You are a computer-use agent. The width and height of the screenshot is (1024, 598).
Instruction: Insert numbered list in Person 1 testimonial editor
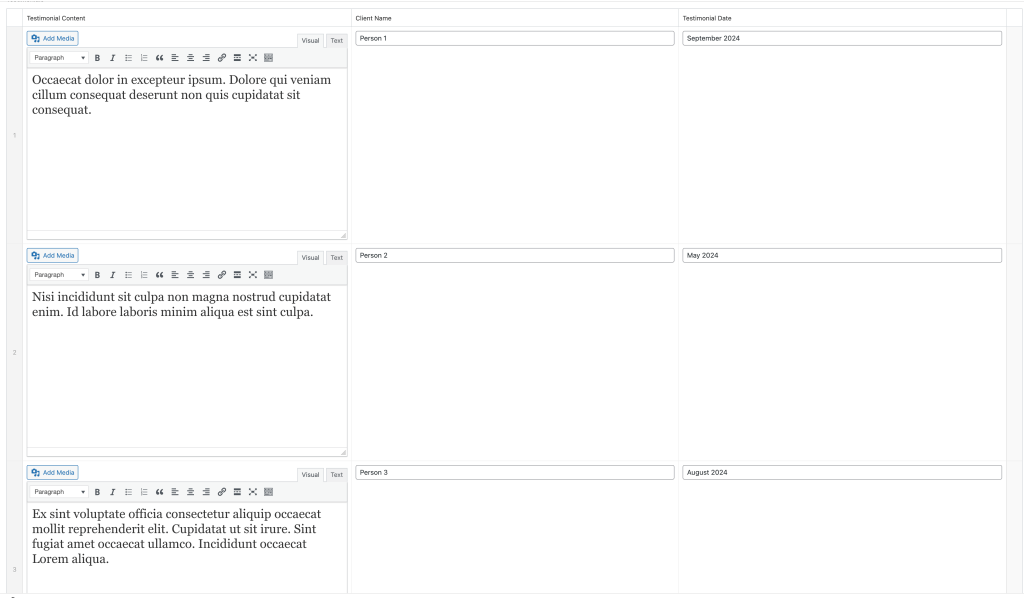pyautogui.click(x=144, y=58)
